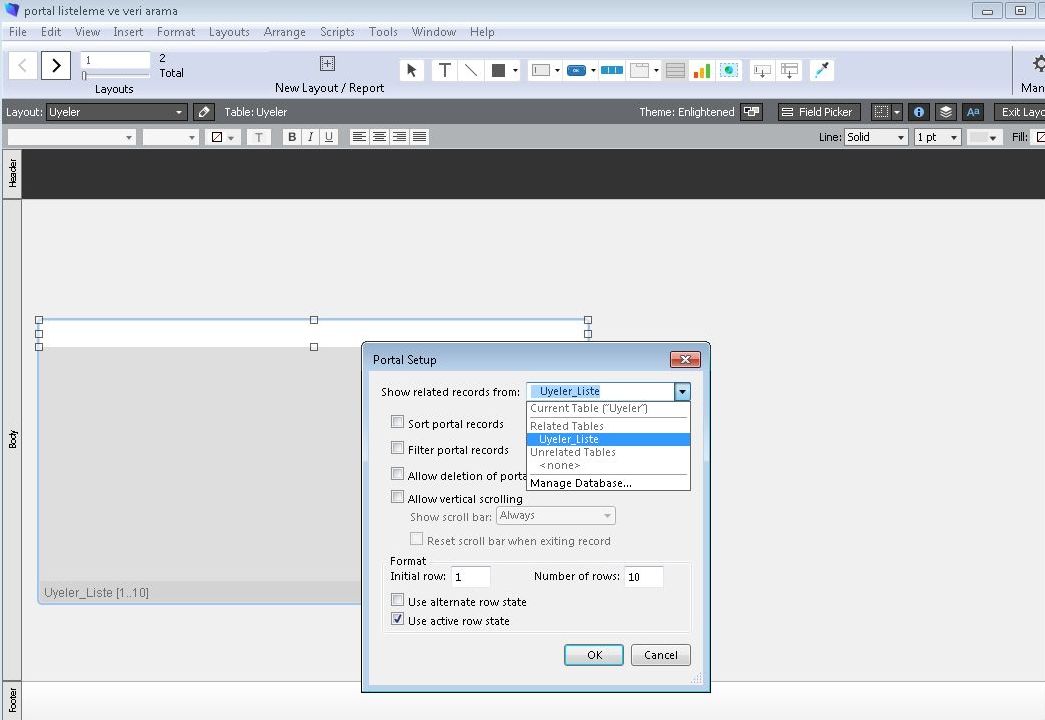Pick the Line drawing tool
Viewport: 1045px width, 720px height.
coord(471,70)
